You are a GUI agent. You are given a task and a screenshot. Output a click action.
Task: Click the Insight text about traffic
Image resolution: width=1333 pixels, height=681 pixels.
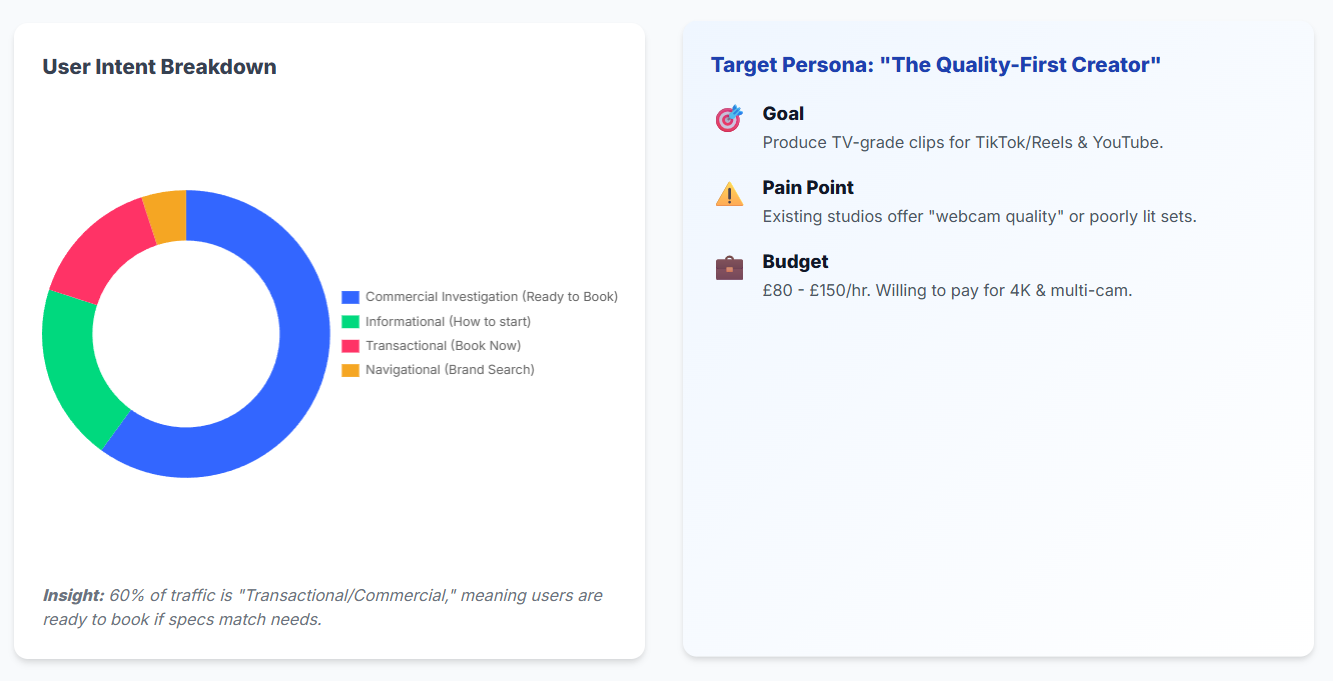323,607
